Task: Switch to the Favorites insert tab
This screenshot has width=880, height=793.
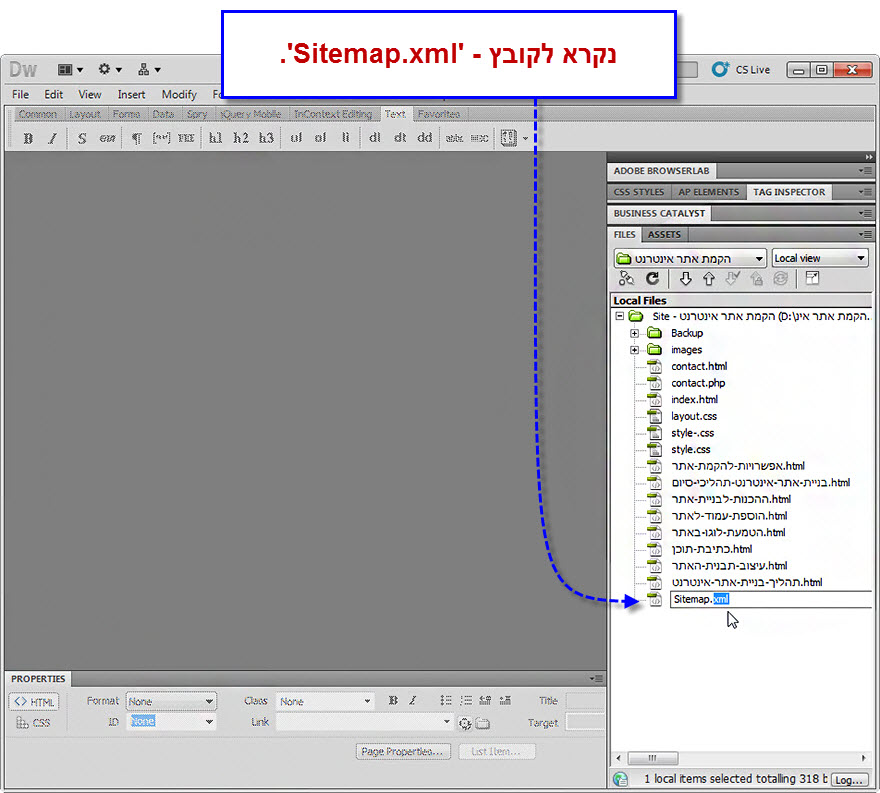Action: [439, 114]
